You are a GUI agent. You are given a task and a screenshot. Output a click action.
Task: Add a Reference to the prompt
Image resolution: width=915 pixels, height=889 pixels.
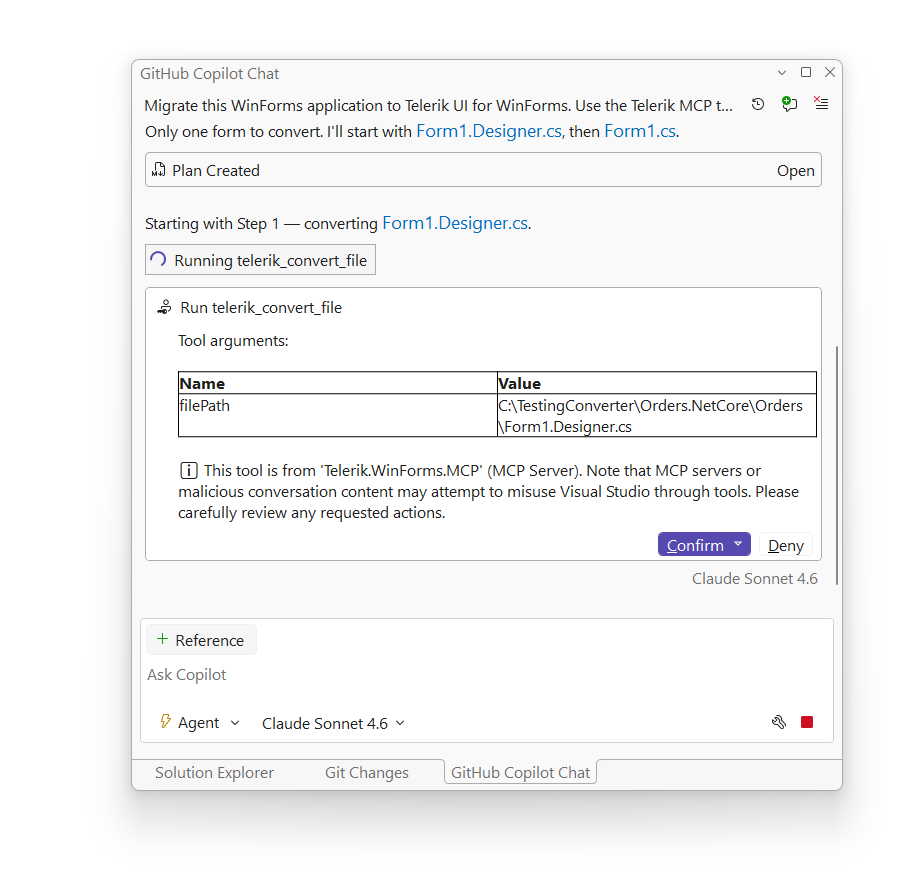[x=201, y=640]
